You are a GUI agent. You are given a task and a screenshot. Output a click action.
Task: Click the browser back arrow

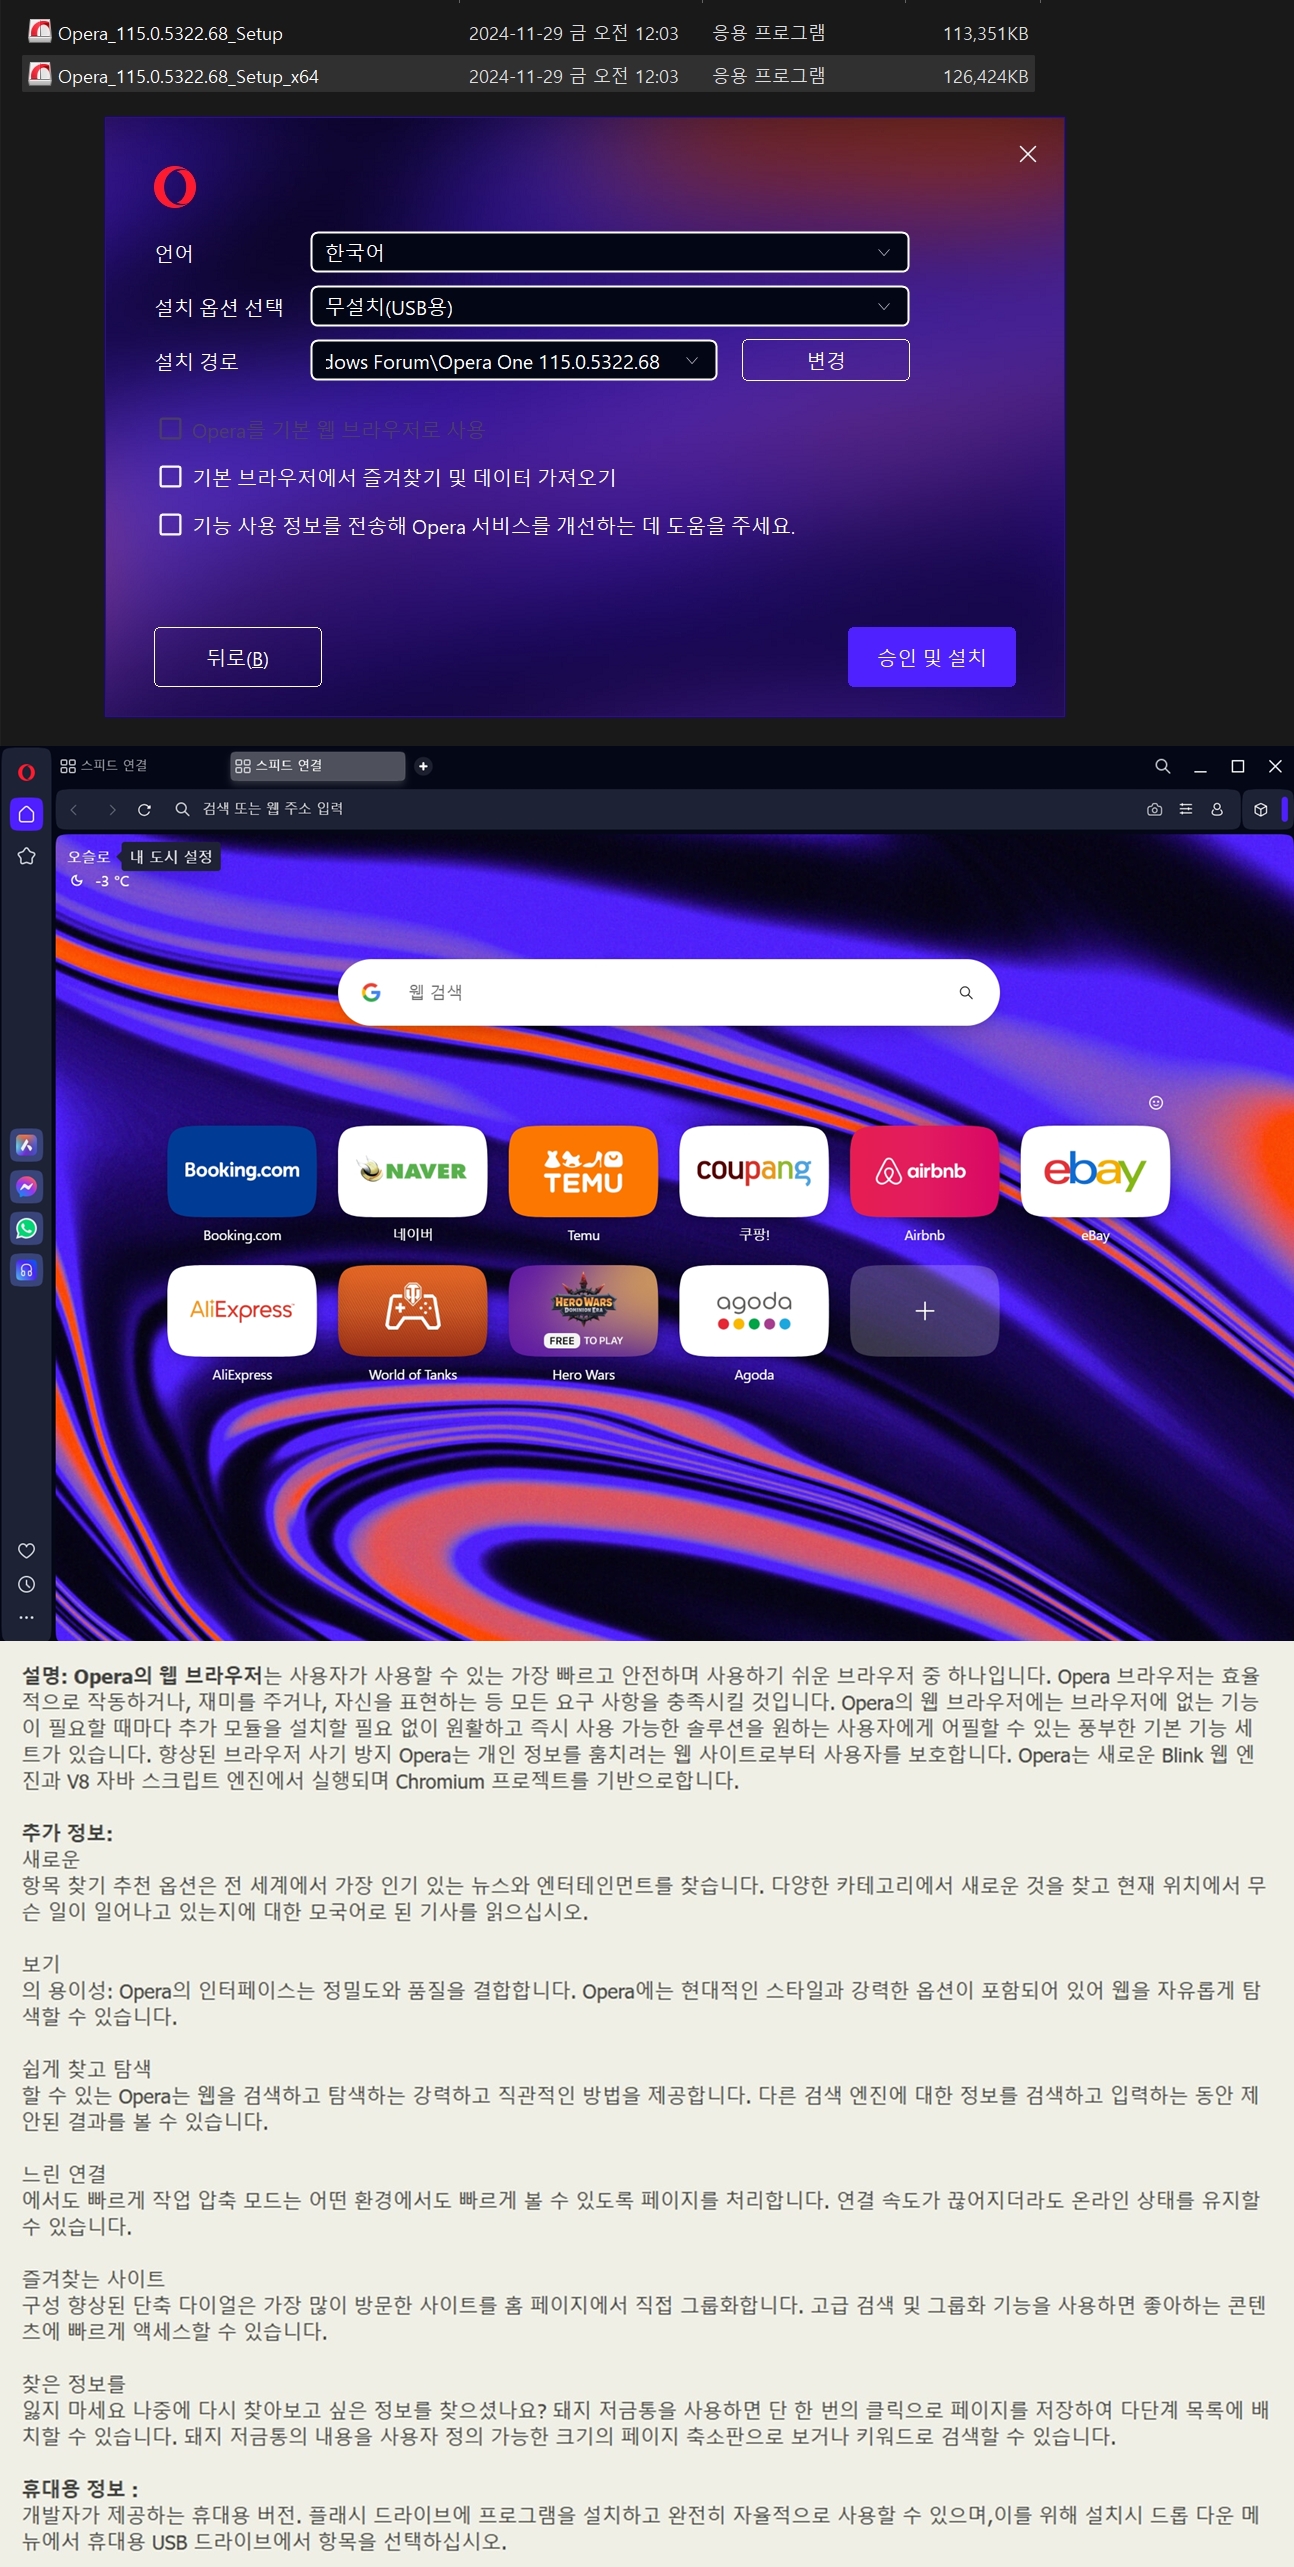point(74,809)
